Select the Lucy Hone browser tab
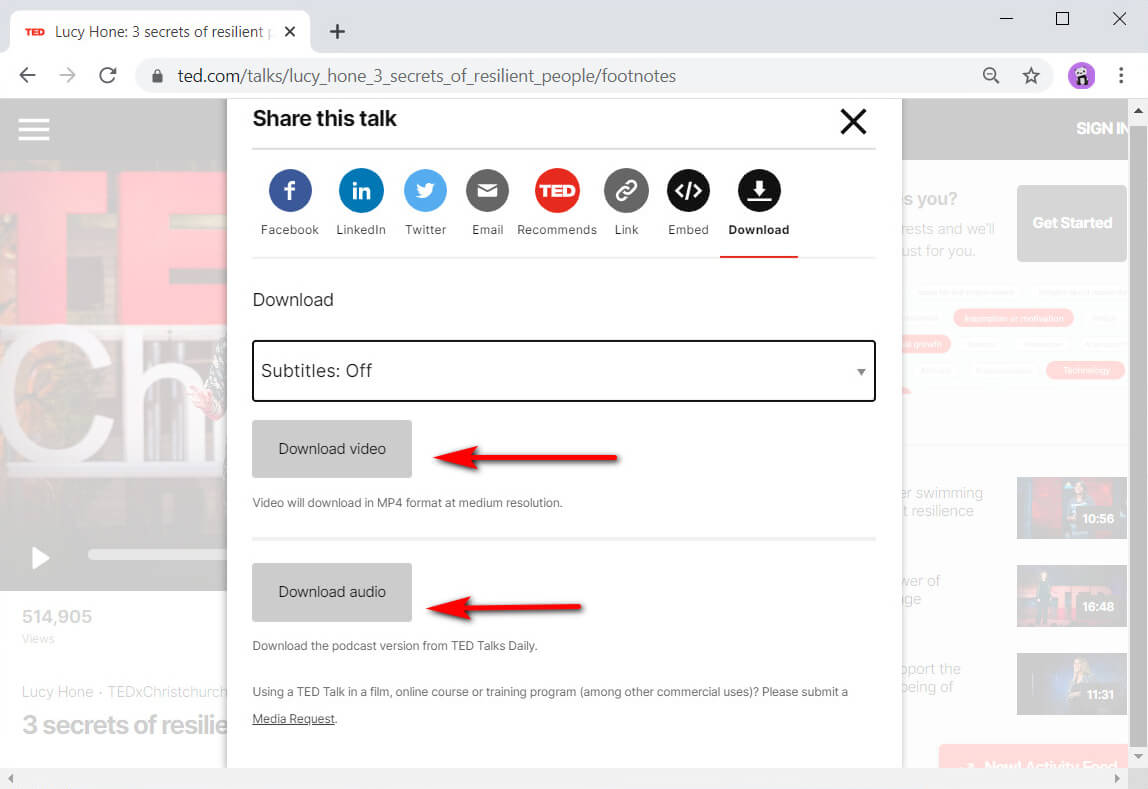This screenshot has width=1148, height=789. [x=160, y=31]
